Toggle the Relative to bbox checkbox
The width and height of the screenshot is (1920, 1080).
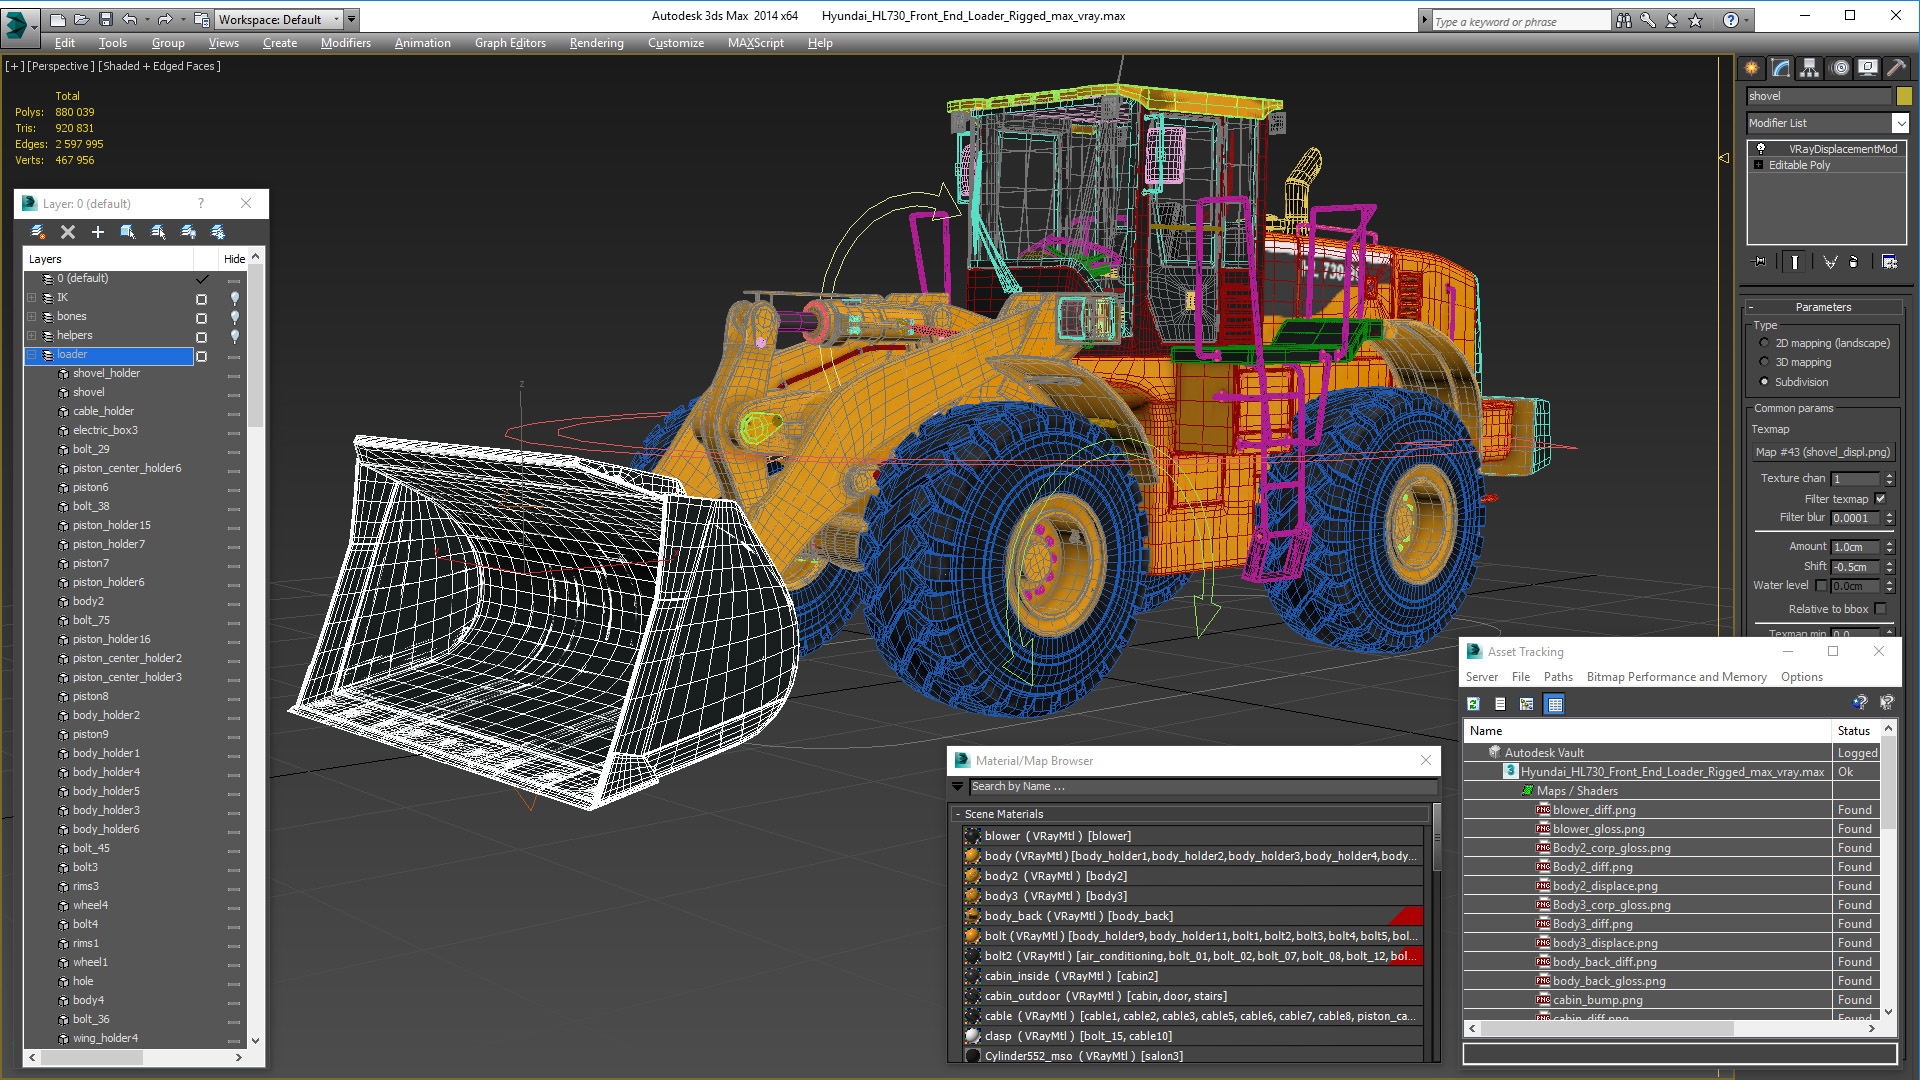[1881, 609]
